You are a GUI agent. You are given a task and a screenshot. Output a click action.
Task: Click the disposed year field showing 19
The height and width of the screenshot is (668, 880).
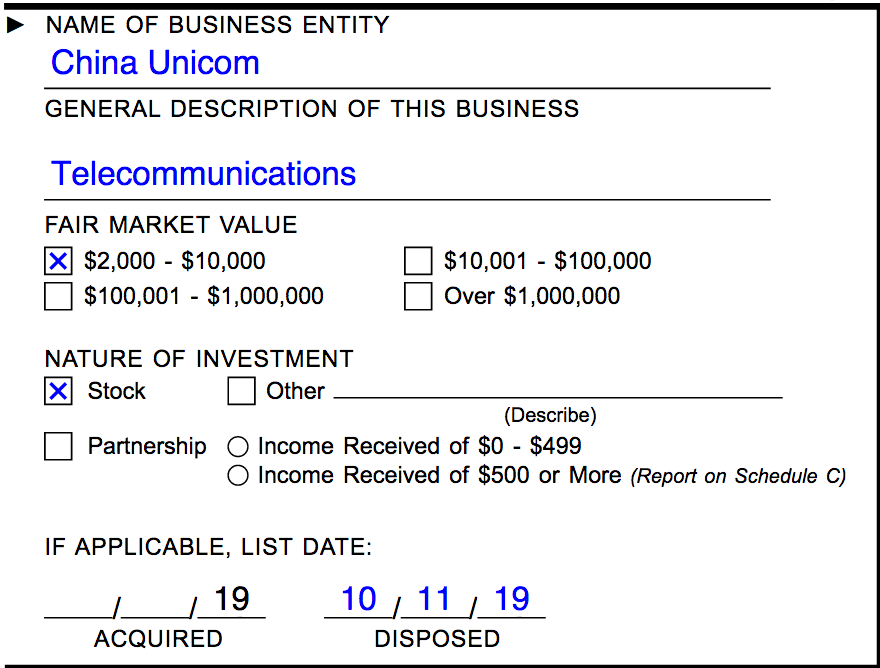[x=511, y=600]
